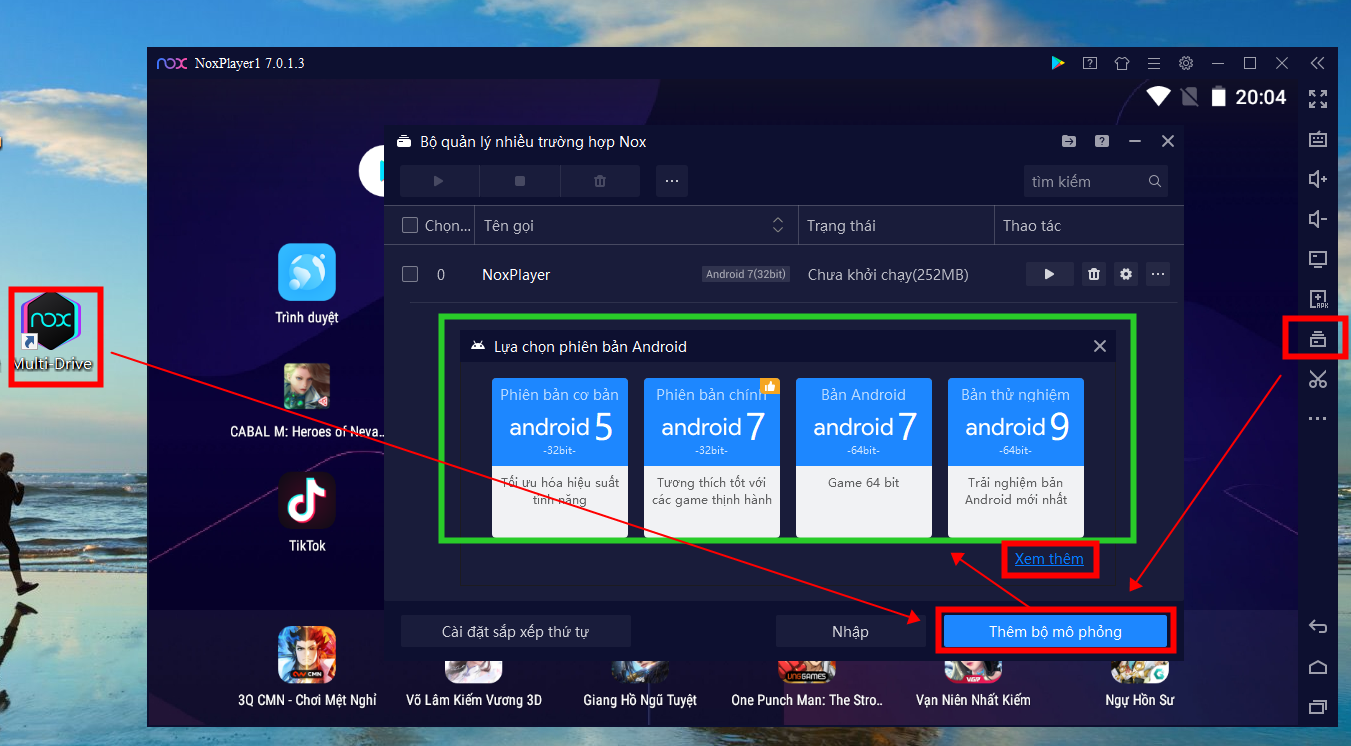Open the toolbar three-dots more options
This screenshot has width=1351, height=746.
pos(672,181)
